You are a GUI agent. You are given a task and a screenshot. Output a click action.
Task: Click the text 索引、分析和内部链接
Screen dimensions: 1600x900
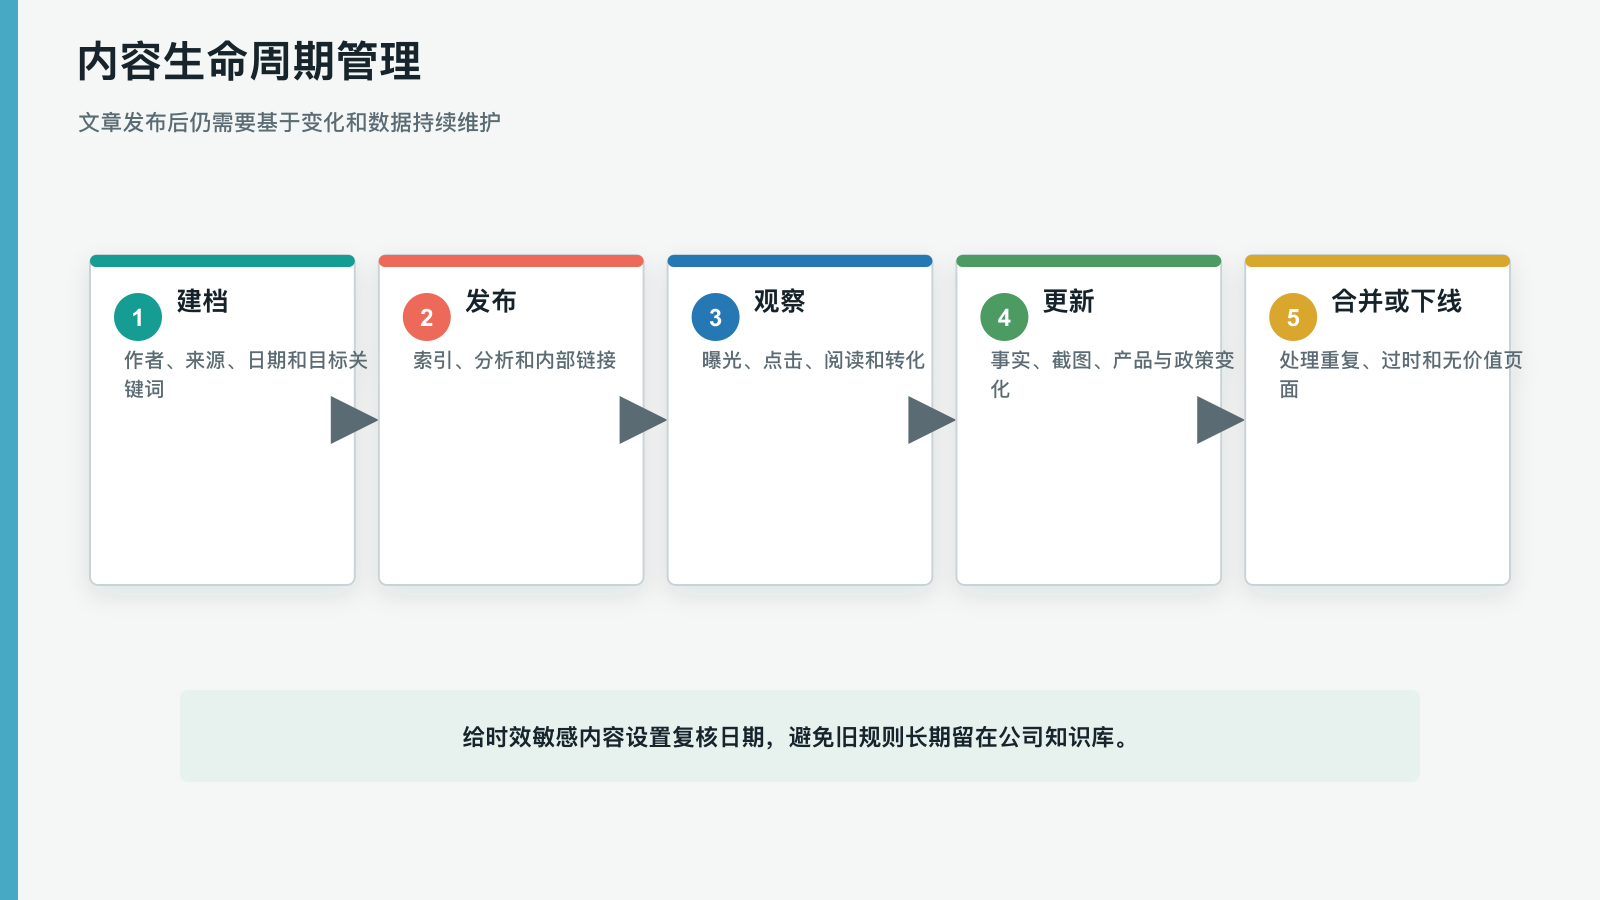(x=515, y=360)
